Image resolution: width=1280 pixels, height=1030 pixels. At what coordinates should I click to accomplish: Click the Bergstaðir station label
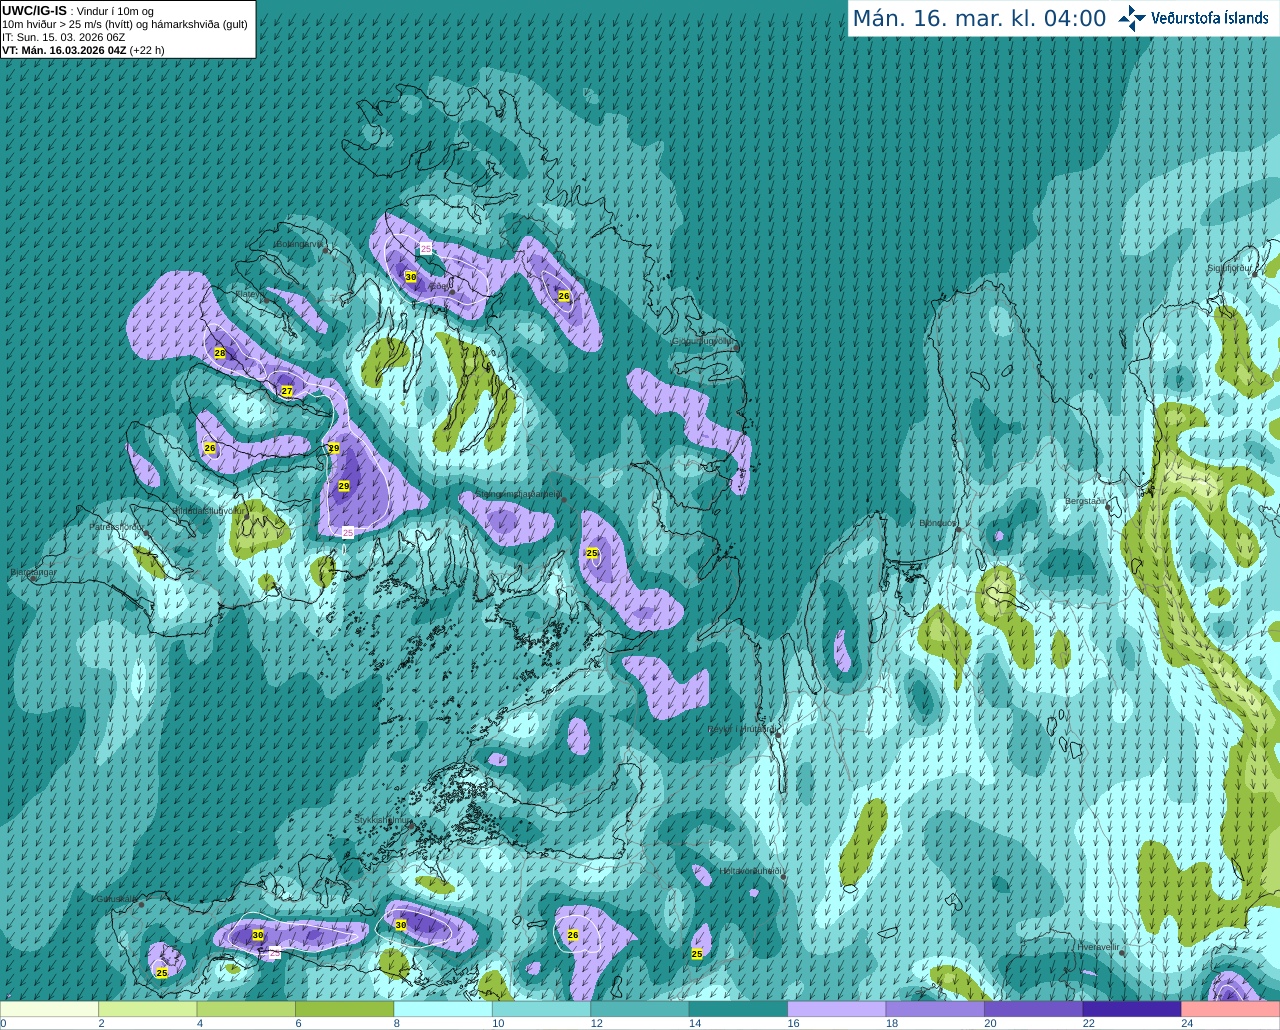click(x=1087, y=501)
